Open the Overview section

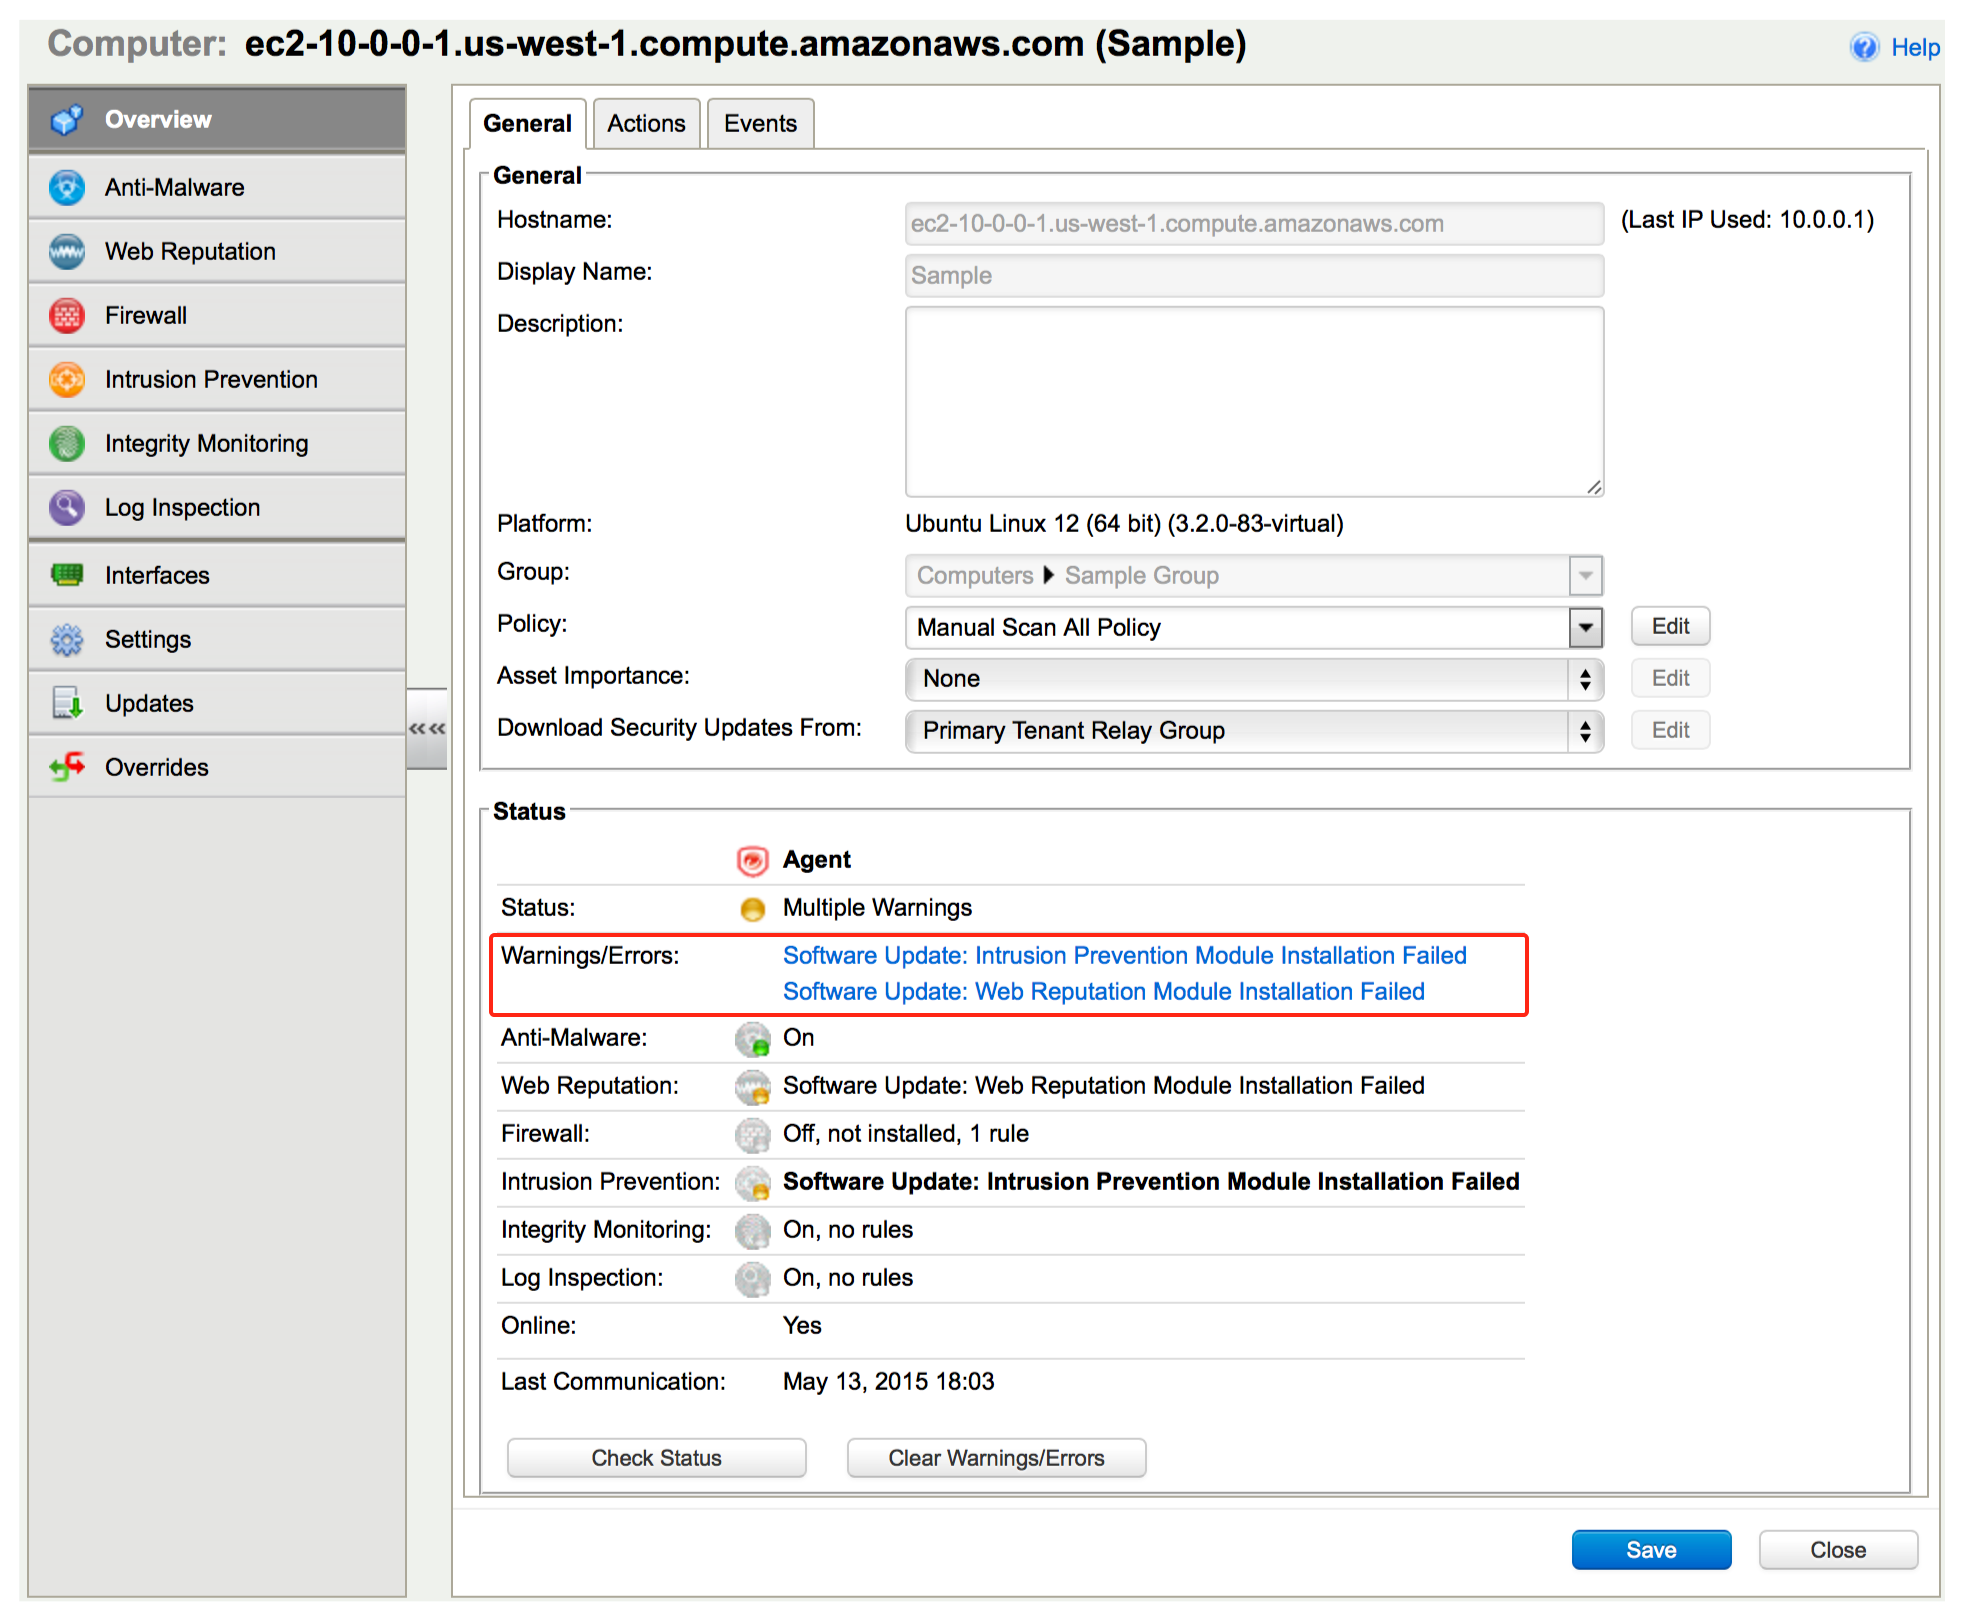(x=217, y=120)
